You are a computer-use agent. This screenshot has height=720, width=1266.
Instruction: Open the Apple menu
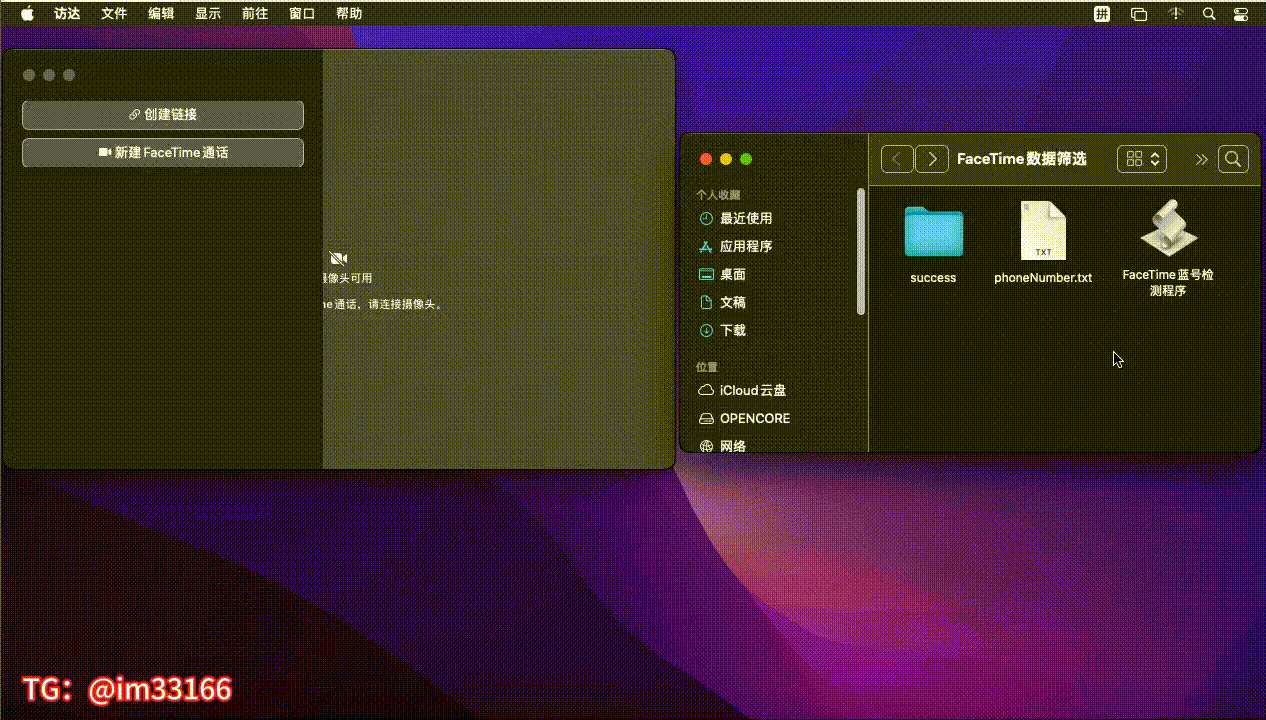(x=27, y=13)
